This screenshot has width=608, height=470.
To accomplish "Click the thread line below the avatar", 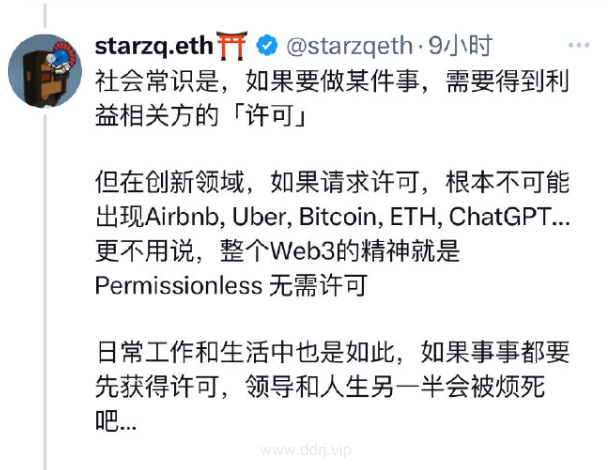I will click(45, 289).
